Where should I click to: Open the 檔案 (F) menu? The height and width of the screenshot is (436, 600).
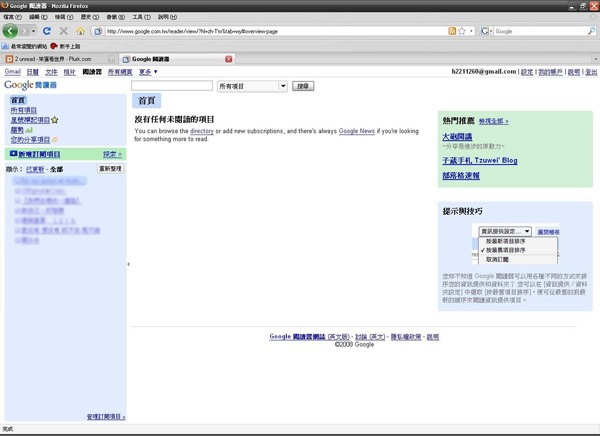coord(13,17)
